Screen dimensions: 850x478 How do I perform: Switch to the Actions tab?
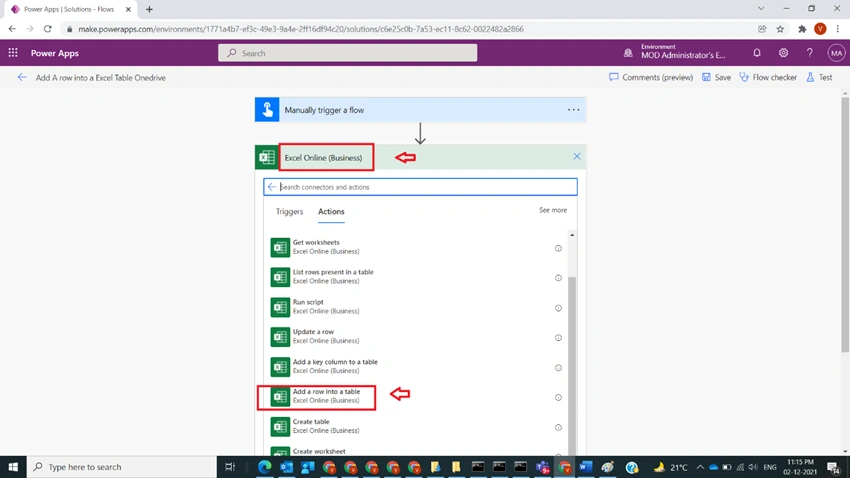[331, 211]
